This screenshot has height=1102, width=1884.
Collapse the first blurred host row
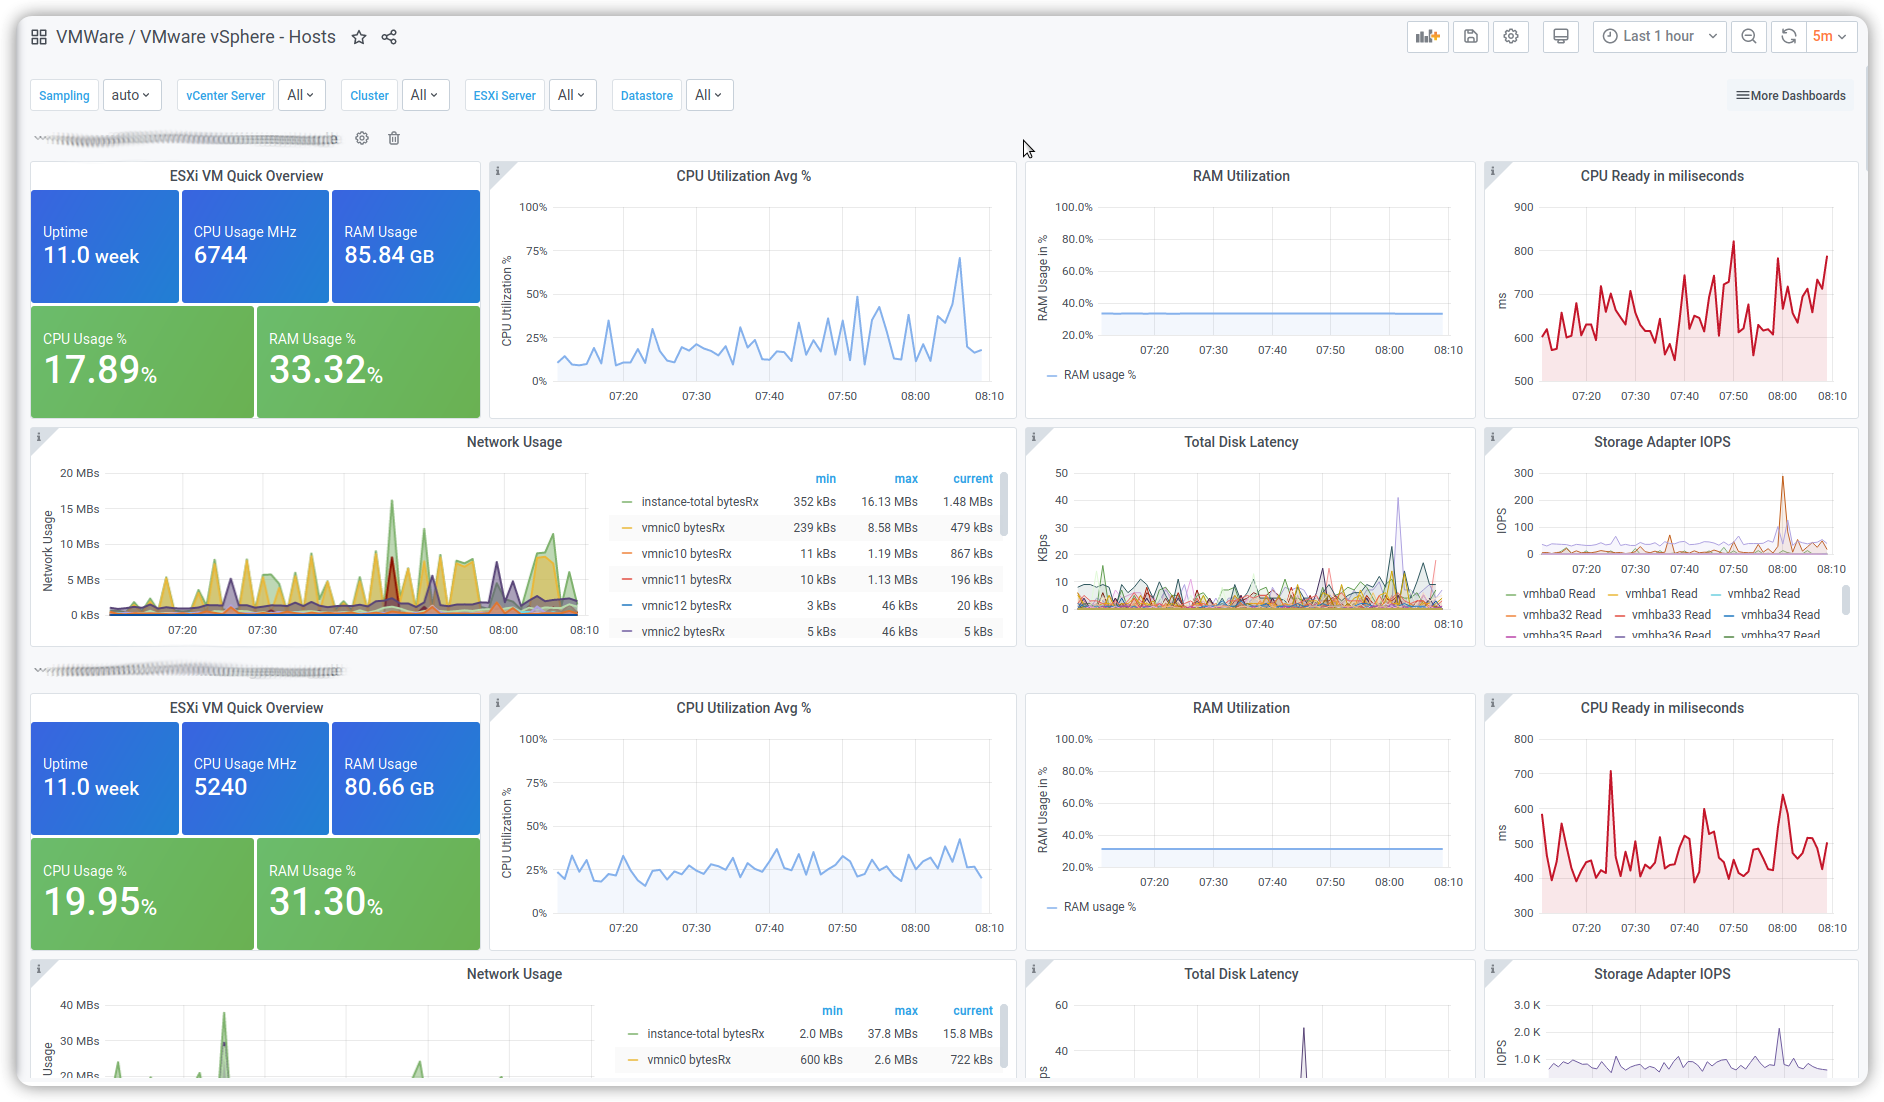tap(186, 139)
